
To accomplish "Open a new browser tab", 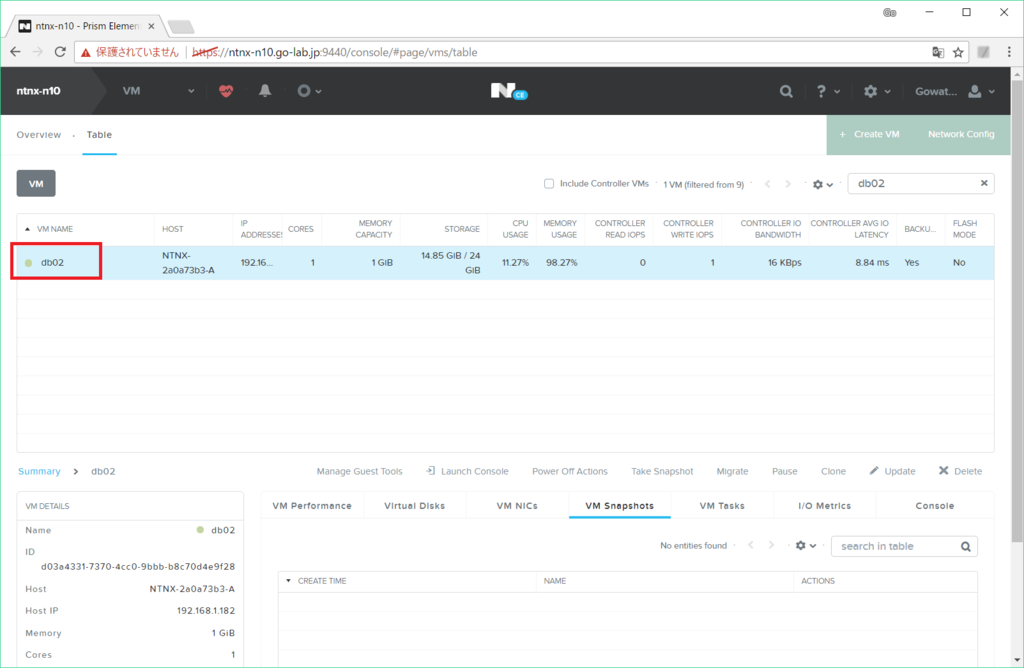I will (x=181, y=27).
